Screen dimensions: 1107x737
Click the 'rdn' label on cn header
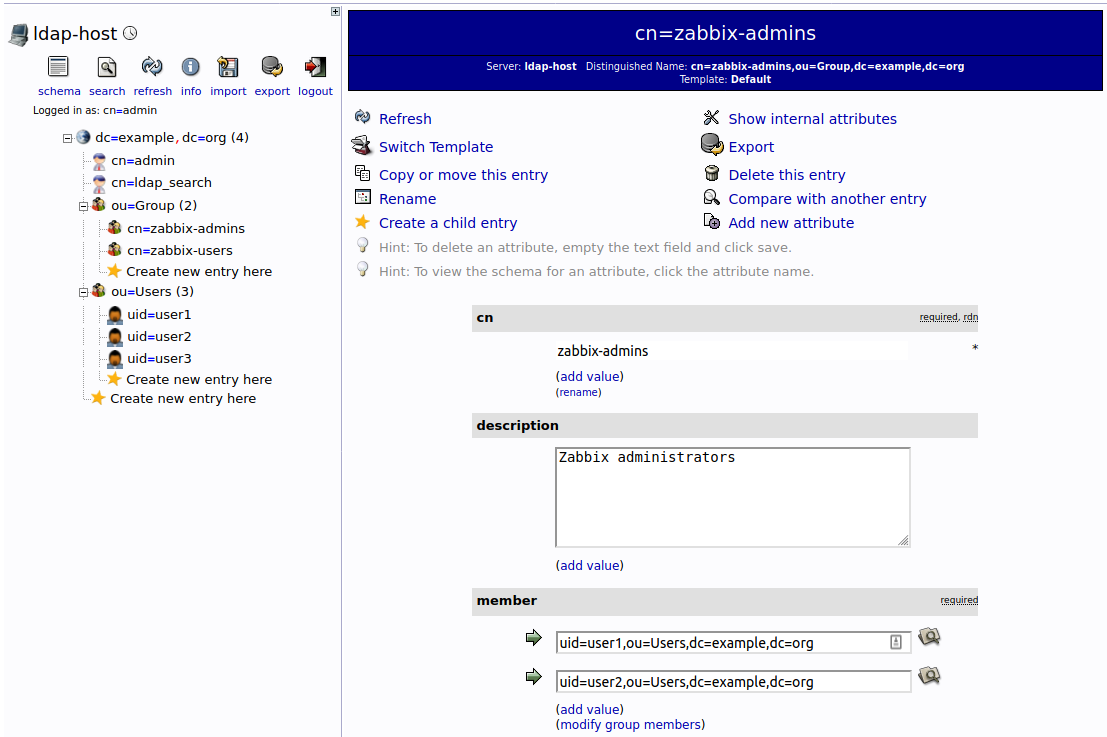(970, 316)
